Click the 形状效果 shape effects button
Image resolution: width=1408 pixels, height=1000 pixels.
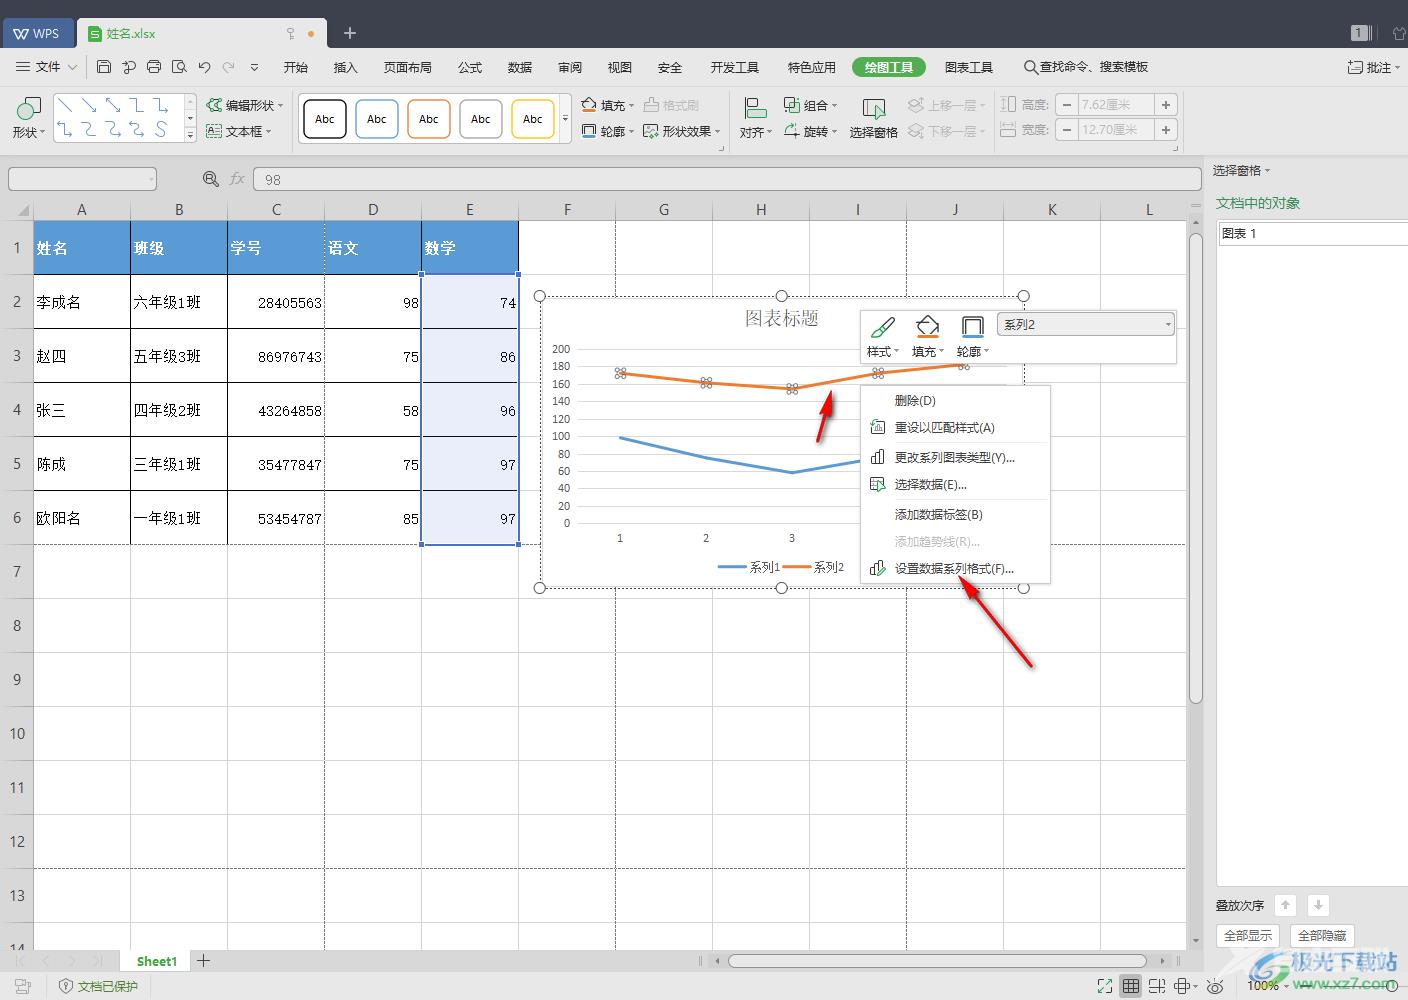(x=681, y=131)
